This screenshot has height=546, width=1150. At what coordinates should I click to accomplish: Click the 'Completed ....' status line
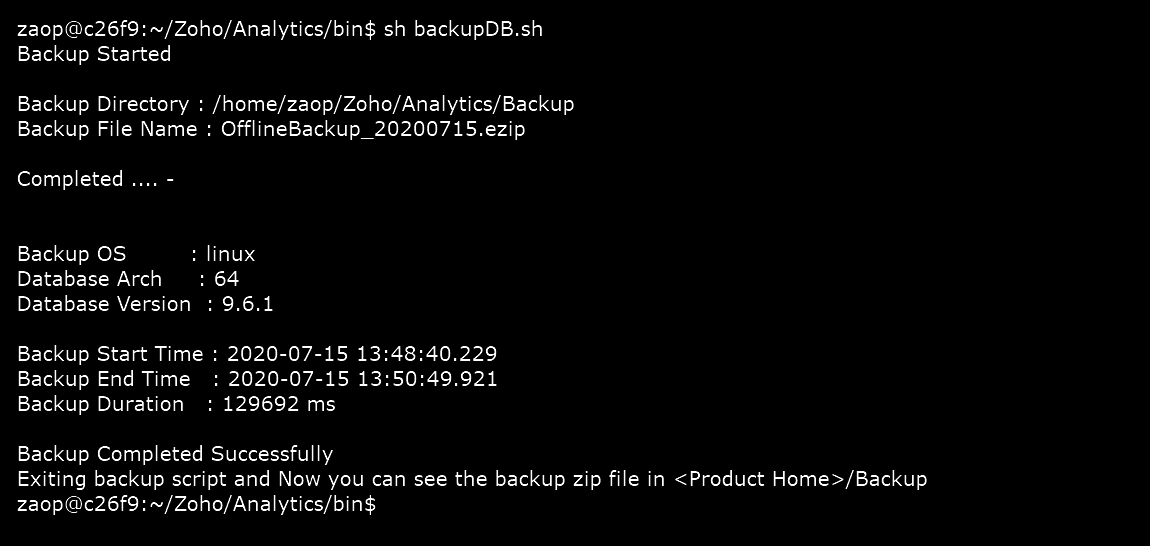click(95, 179)
